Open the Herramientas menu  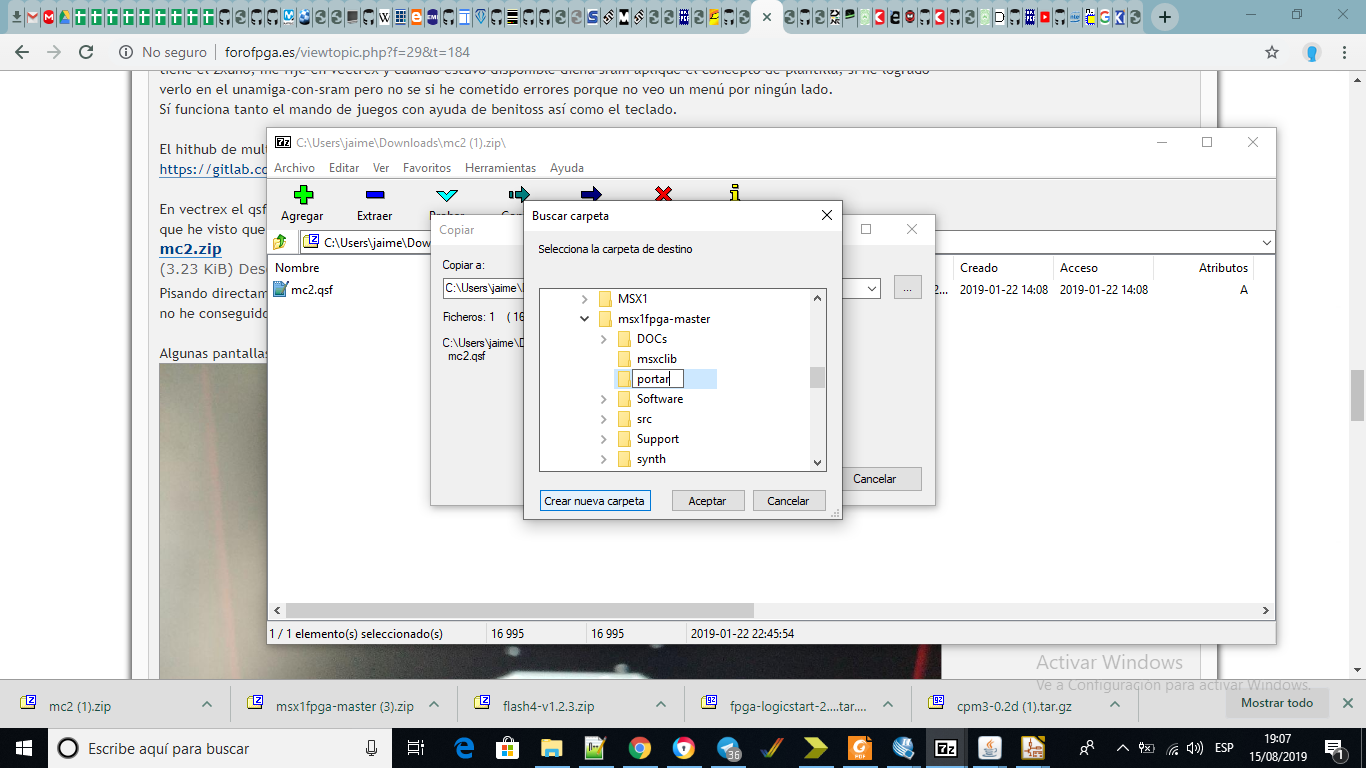tap(500, 168)
